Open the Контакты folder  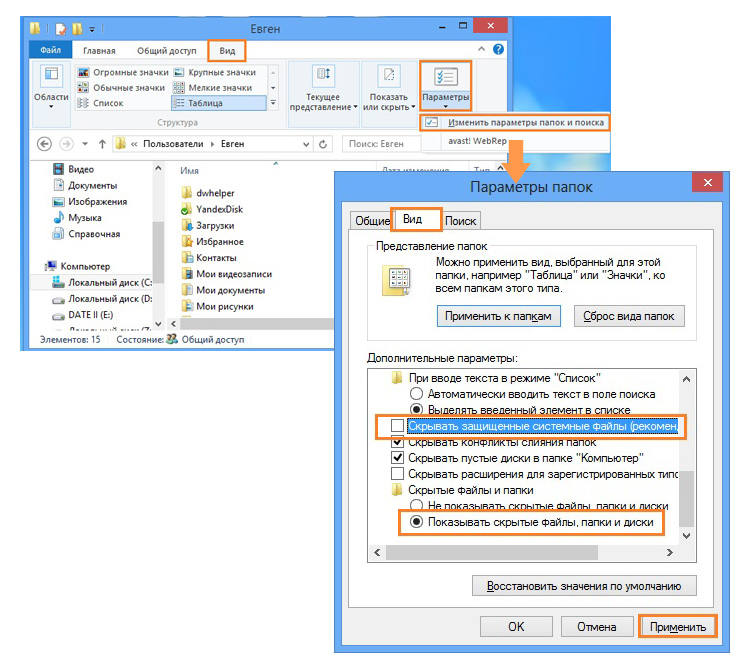tap(209, 258)
